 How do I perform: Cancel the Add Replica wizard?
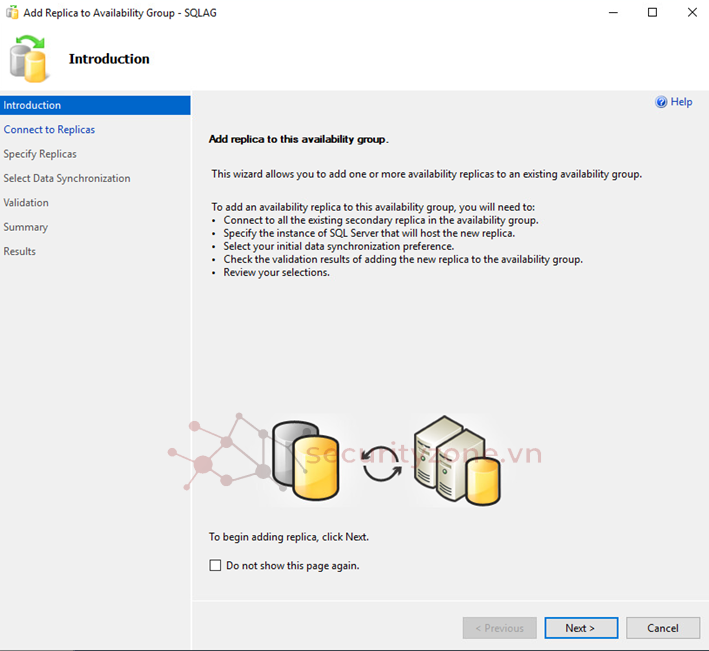[x=662, y=628]
